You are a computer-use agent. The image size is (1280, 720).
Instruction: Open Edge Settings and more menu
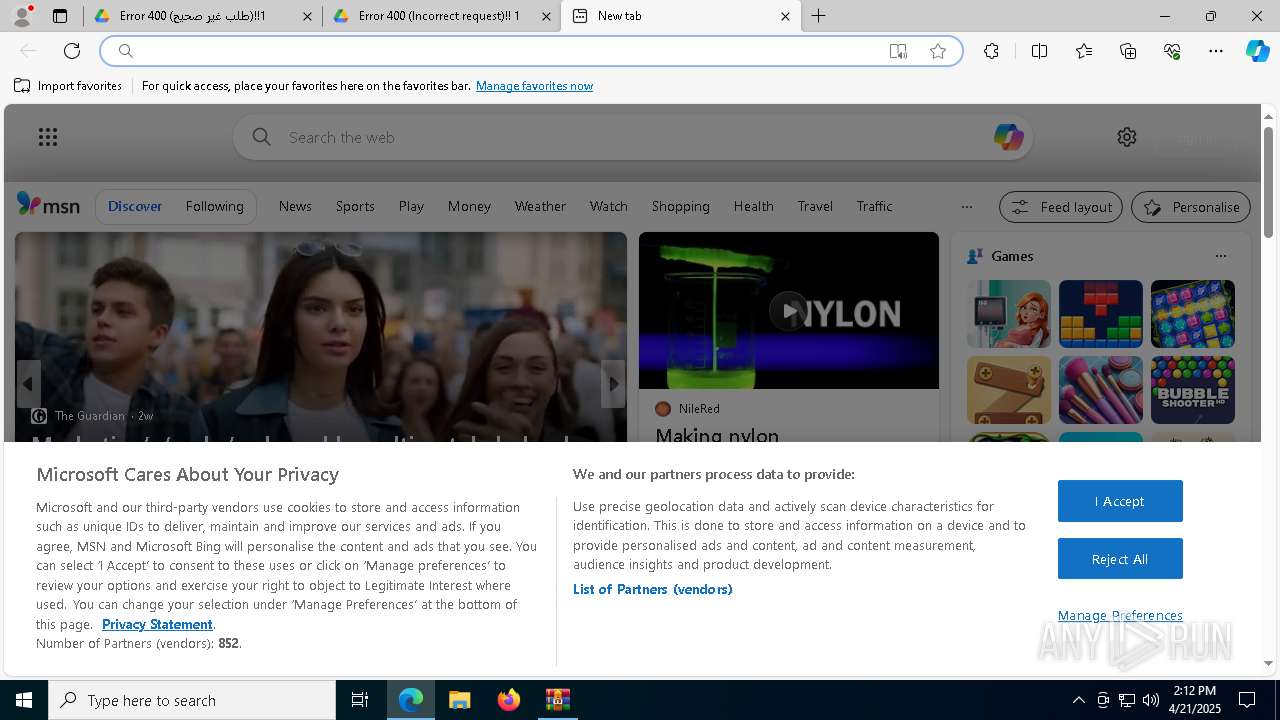[1216, 51]
